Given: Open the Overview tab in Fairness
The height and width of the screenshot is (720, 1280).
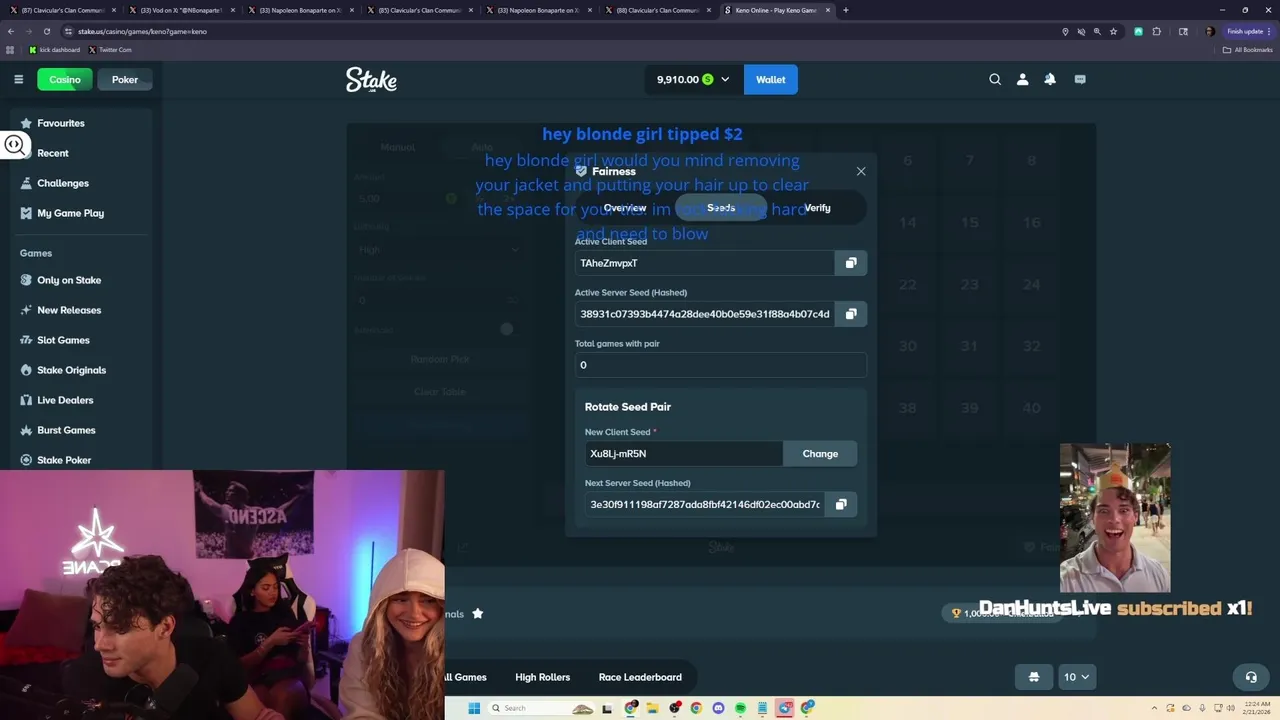Looking at the screenshot, I should click(x=625, y=208).
